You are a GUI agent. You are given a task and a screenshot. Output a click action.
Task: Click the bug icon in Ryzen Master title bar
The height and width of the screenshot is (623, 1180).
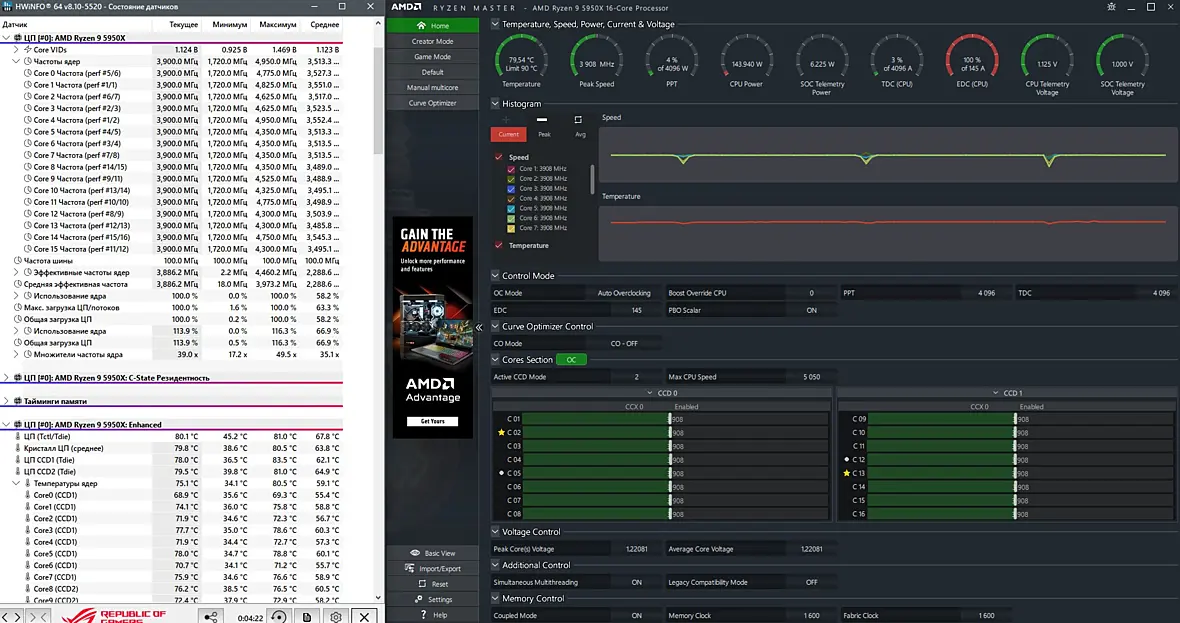pyautogui.click(x=1112, y=7)
